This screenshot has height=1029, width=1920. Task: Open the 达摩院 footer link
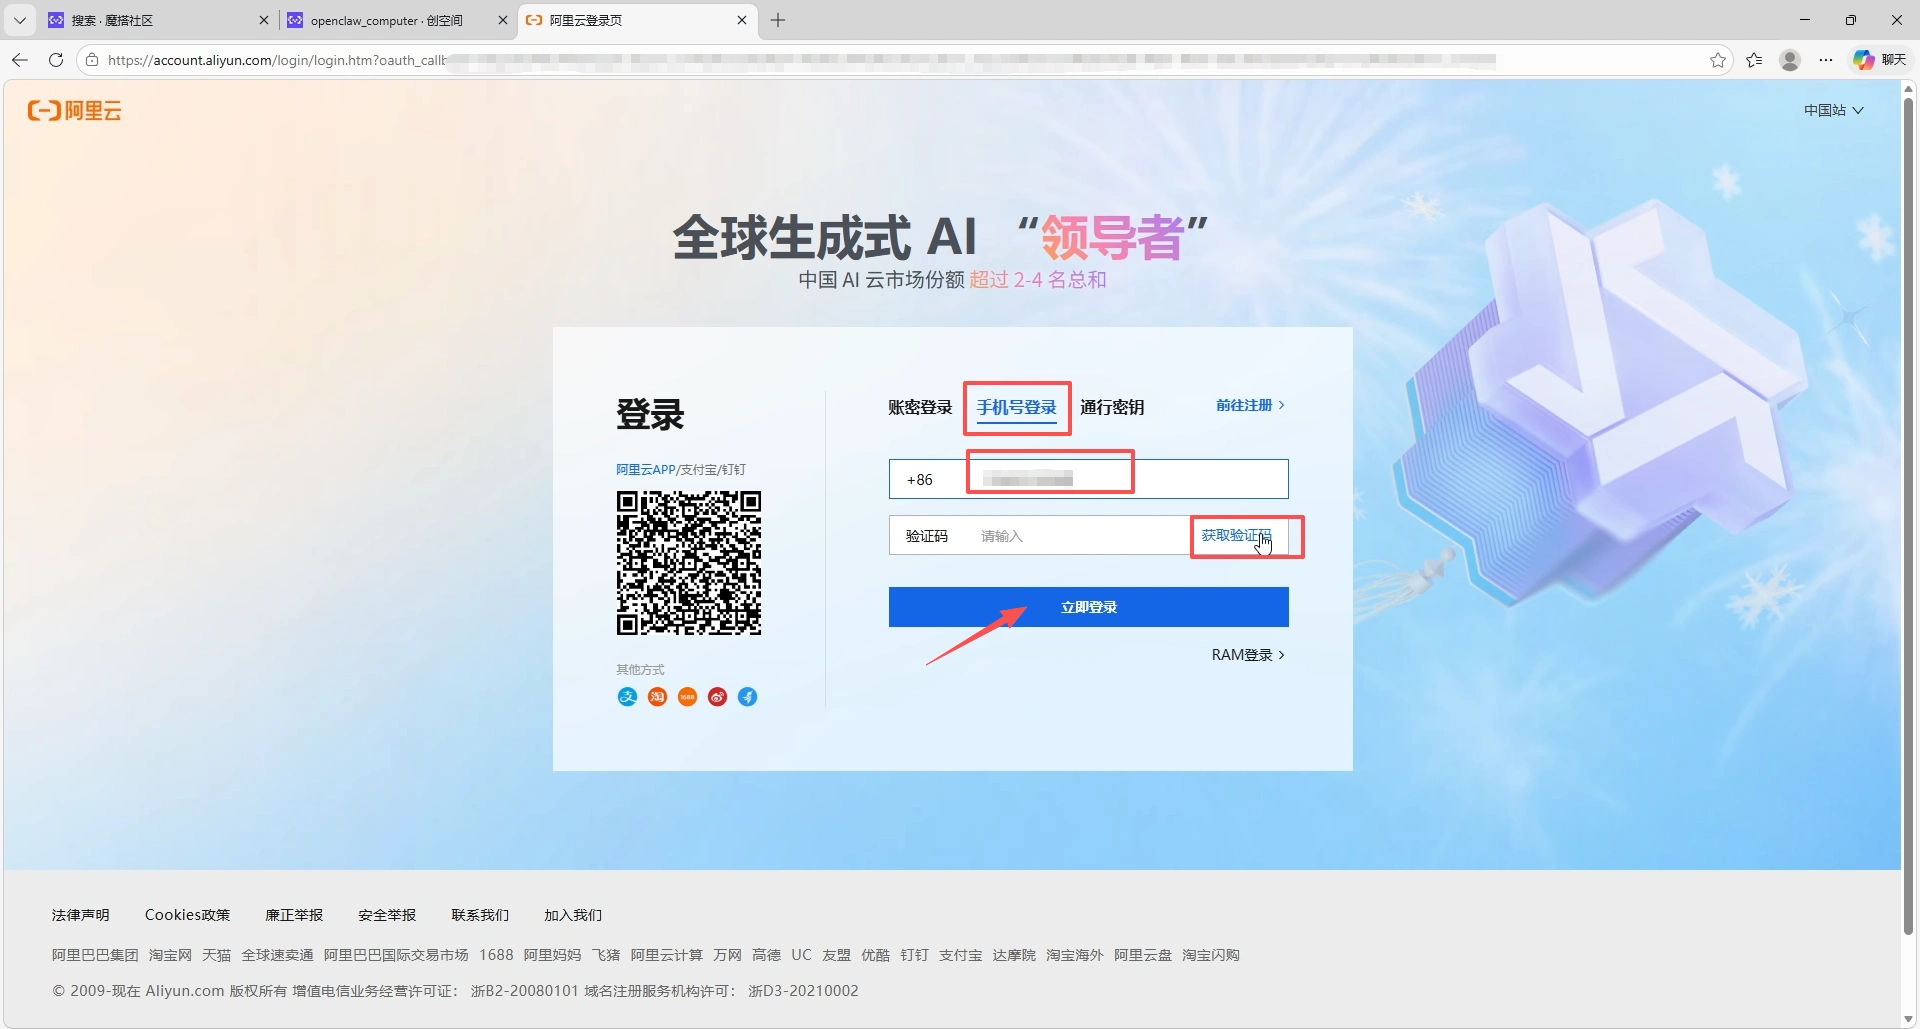point(1014,955)
